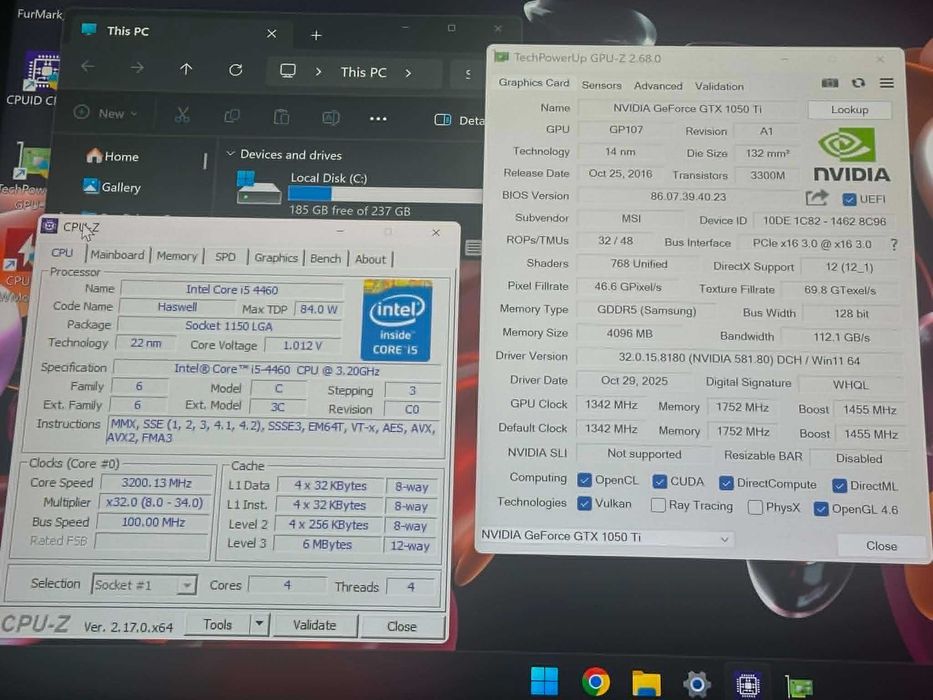Open GPU-Z Advanced tab
Image resolution: width=933 pixels, height=700 pixels.
pos(658,86)
